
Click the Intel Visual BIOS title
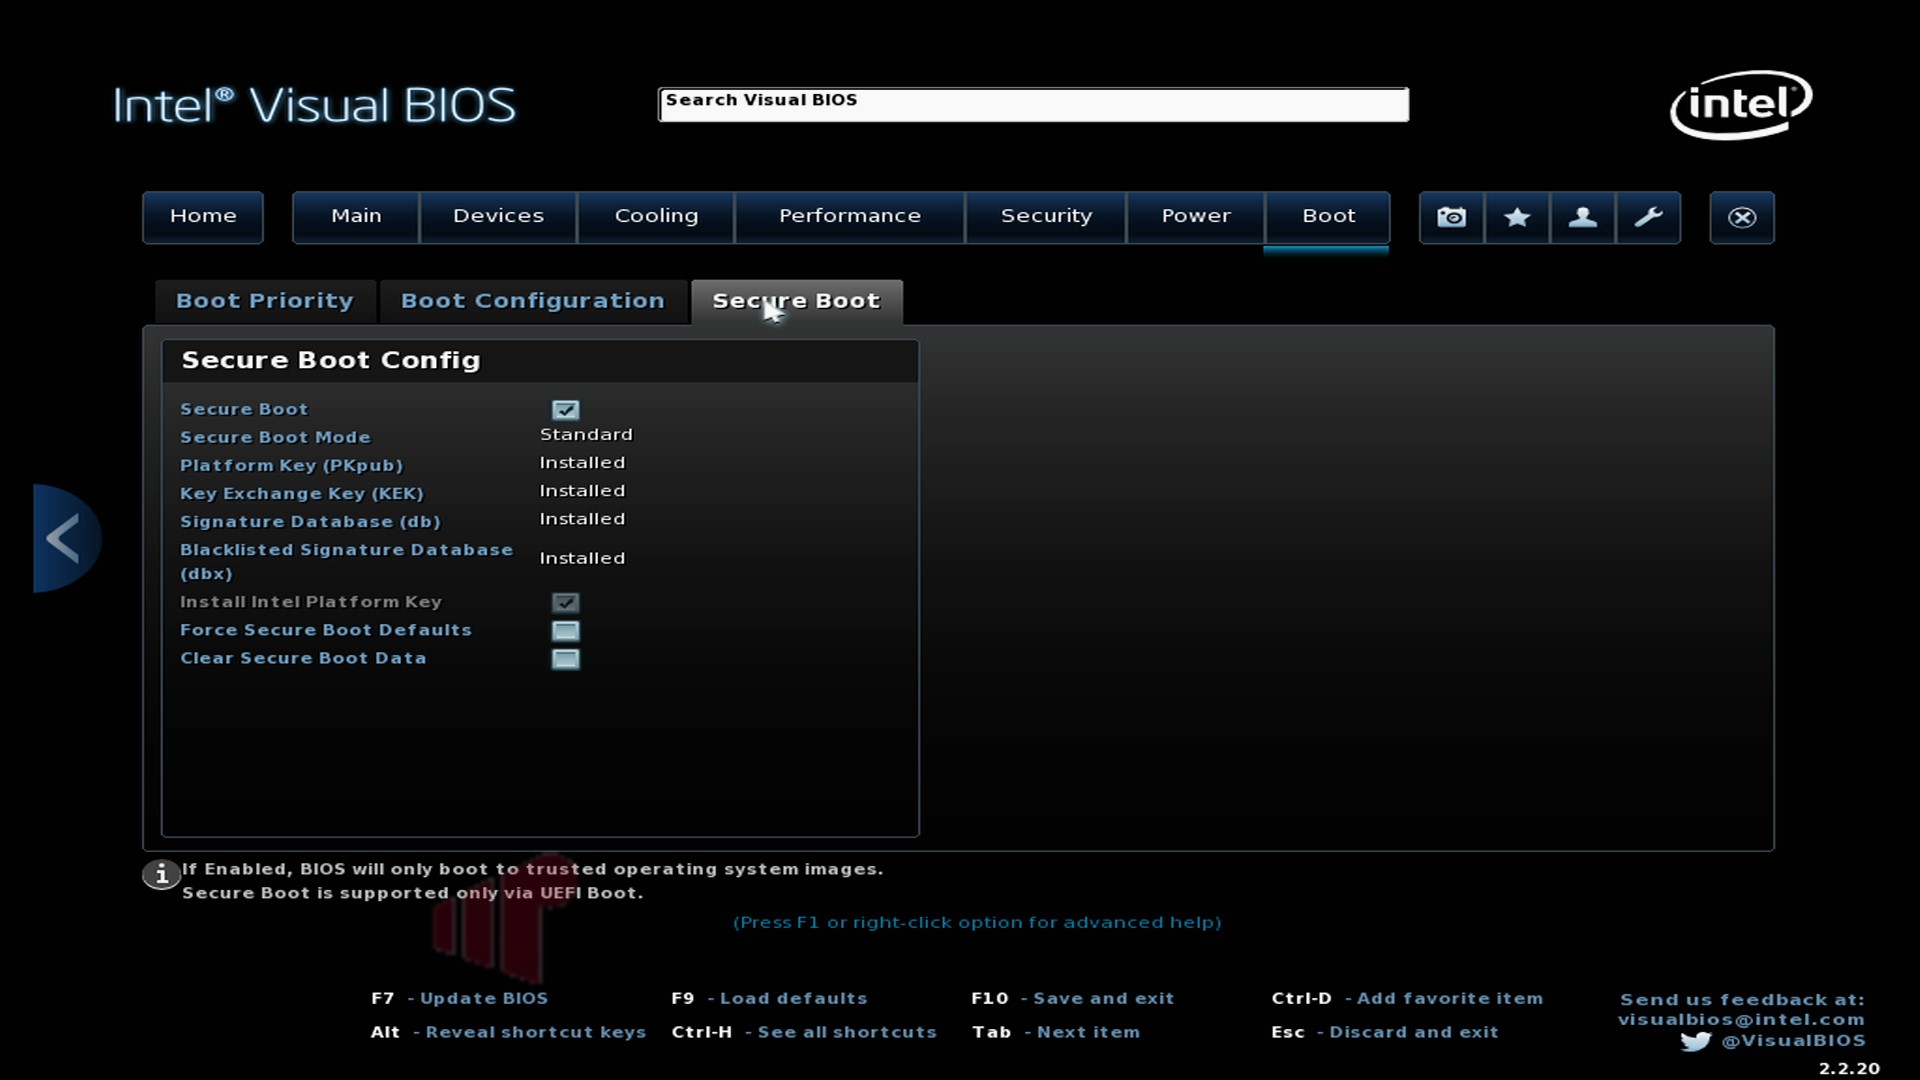[314, 105]
